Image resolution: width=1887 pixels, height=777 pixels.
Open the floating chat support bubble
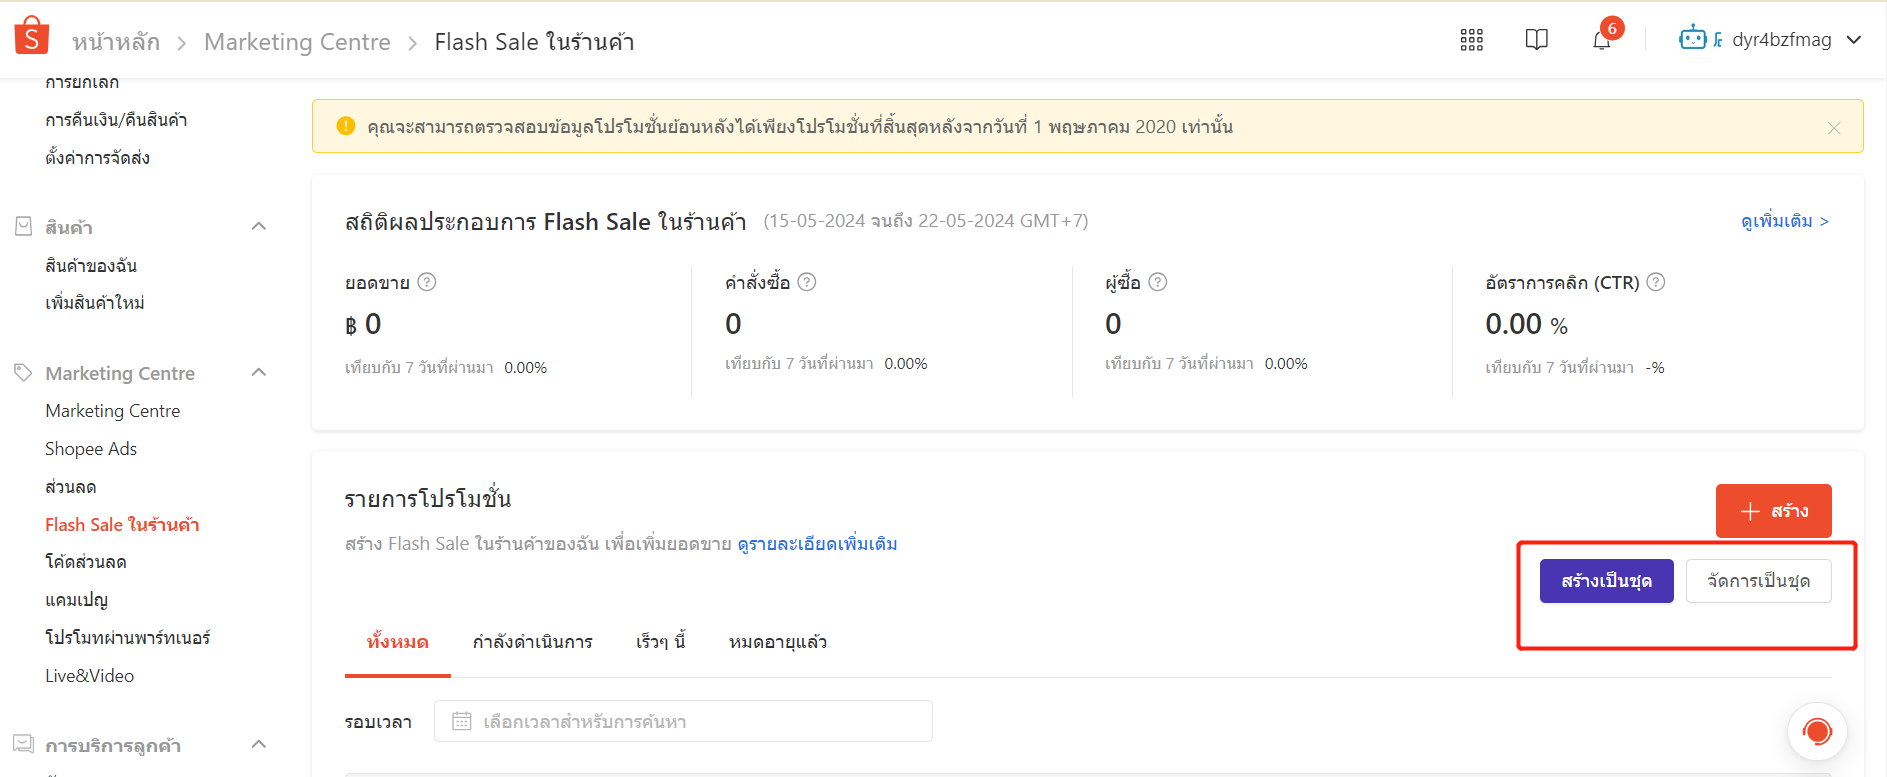coord(1816,732)
